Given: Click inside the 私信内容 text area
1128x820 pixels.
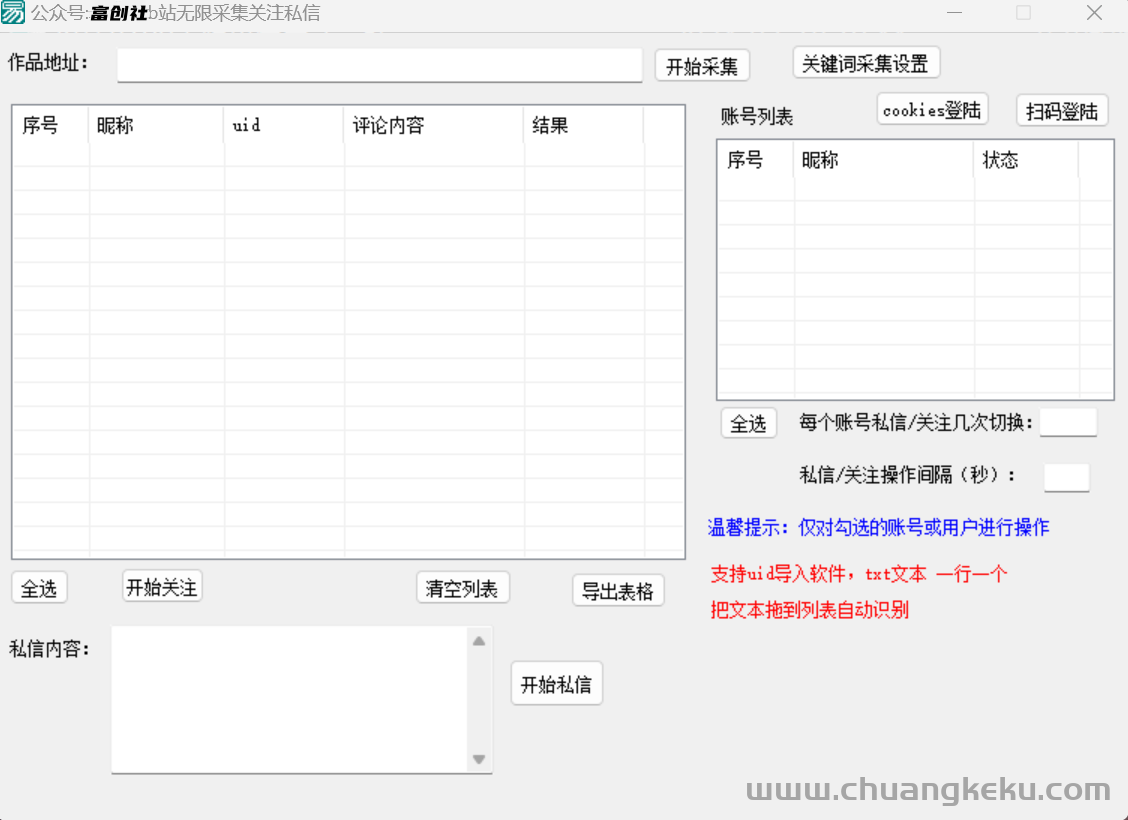Looking at the screenshot, I should pos(289,699).
